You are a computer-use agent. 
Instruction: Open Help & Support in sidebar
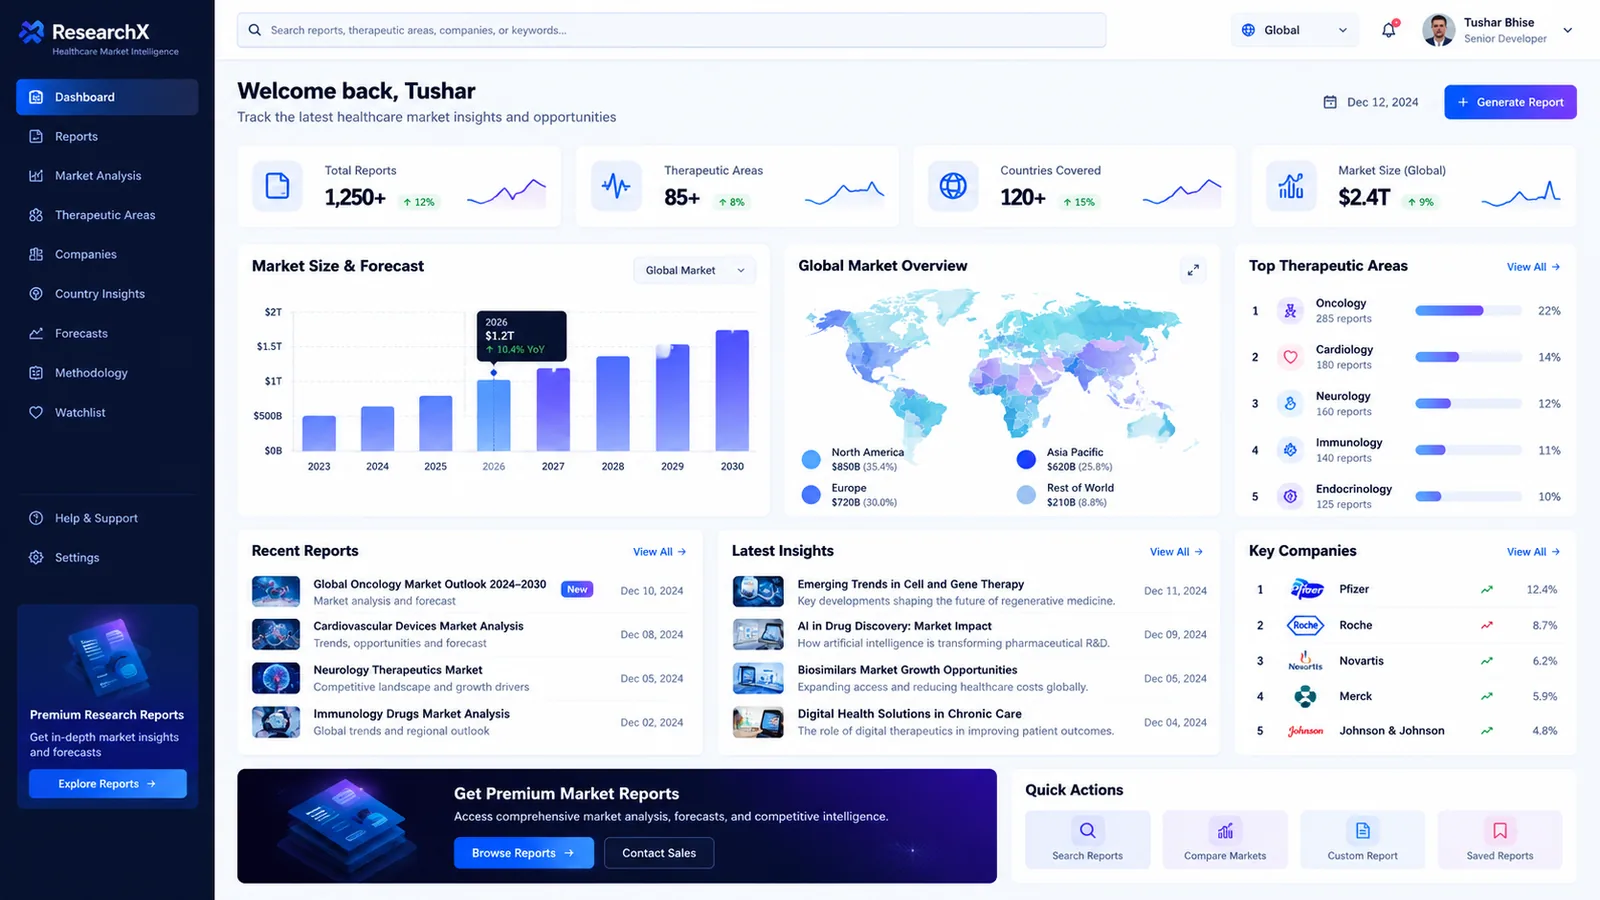[x=107, y=518]
